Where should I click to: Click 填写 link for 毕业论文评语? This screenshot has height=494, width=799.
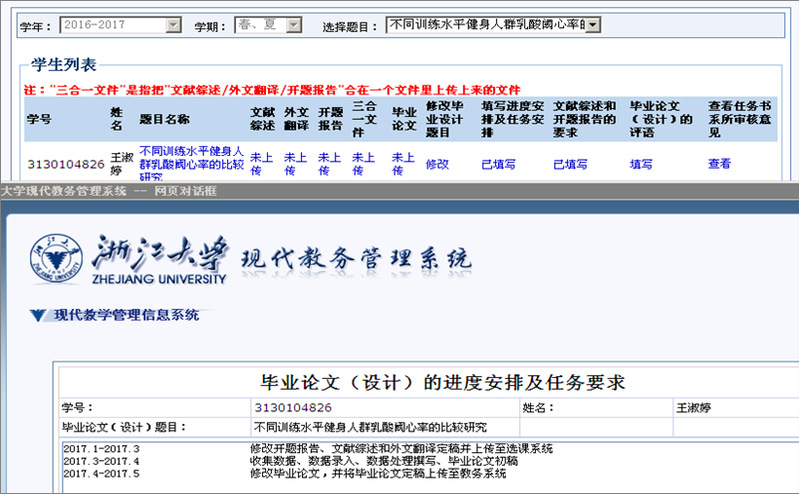pyautogui.click(x=641, y=163)
